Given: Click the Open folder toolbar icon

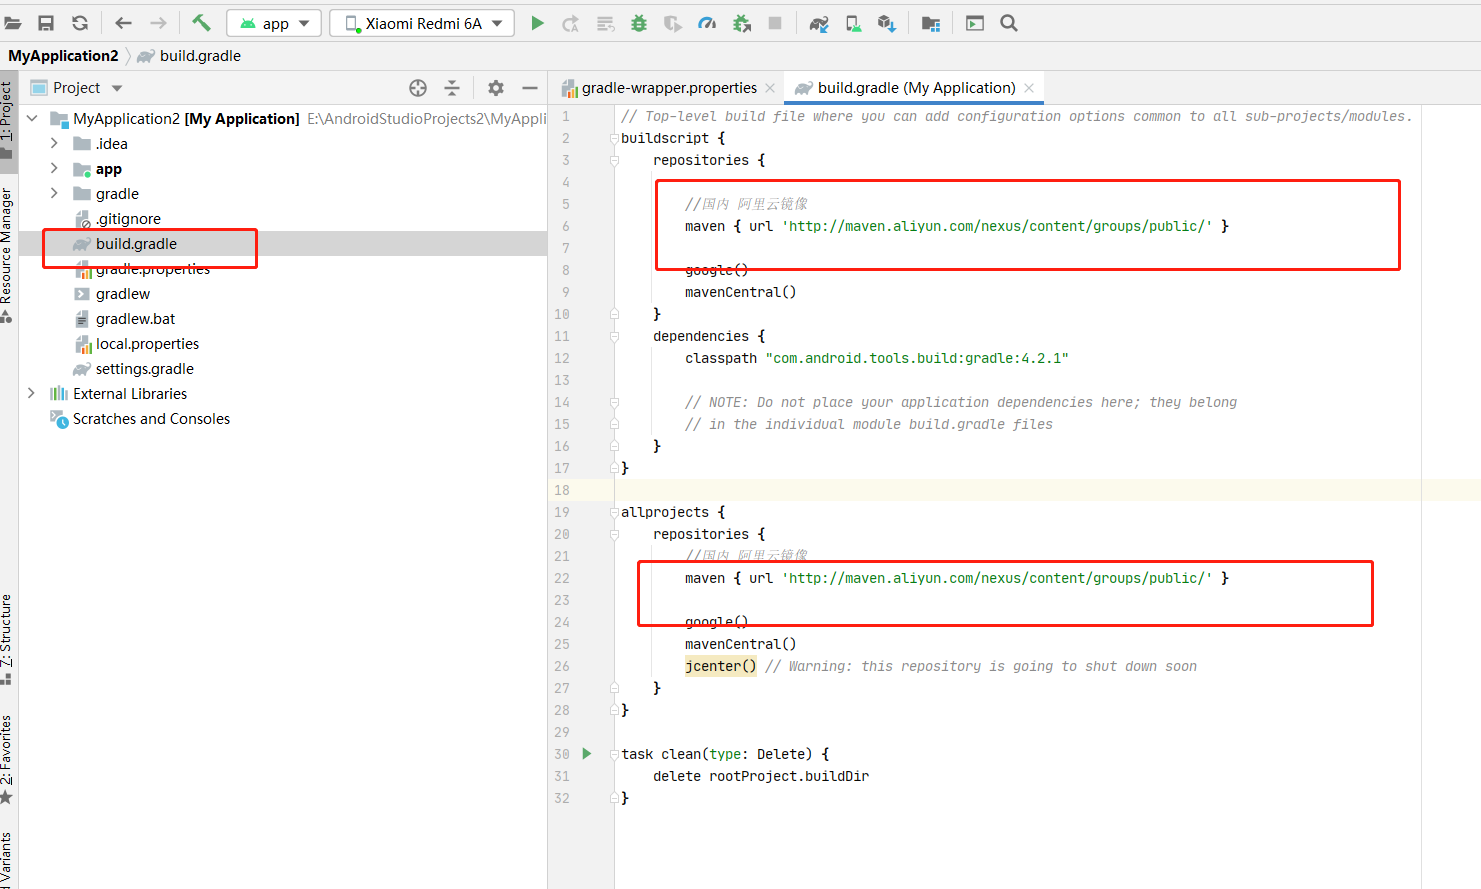Looking at the screenshot, I should click(12, 23).
